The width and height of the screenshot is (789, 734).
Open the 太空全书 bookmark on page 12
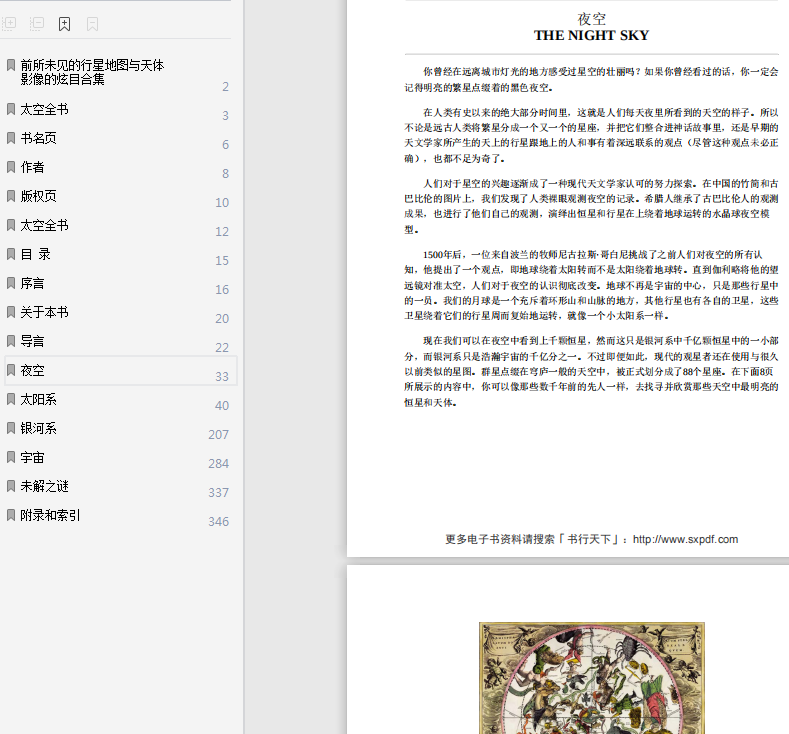coord(120,225)
